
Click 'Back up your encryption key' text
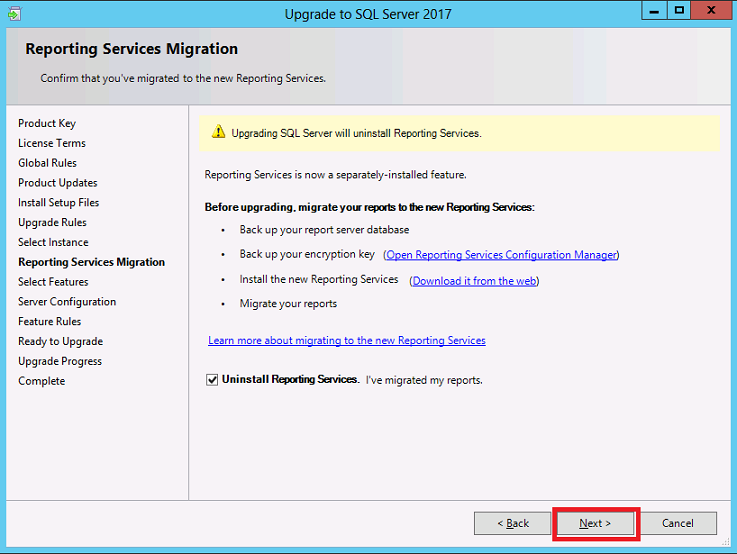[307, 254]
